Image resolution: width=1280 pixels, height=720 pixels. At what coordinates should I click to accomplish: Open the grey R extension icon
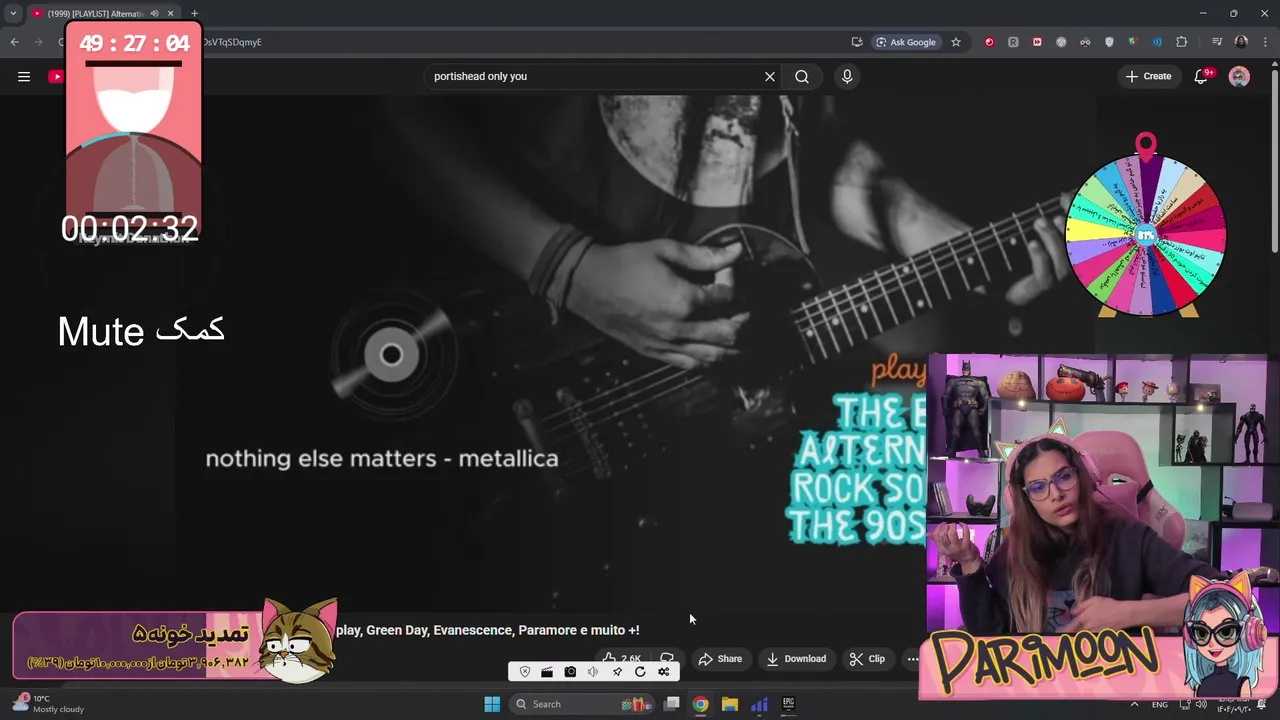(1013, 42)
